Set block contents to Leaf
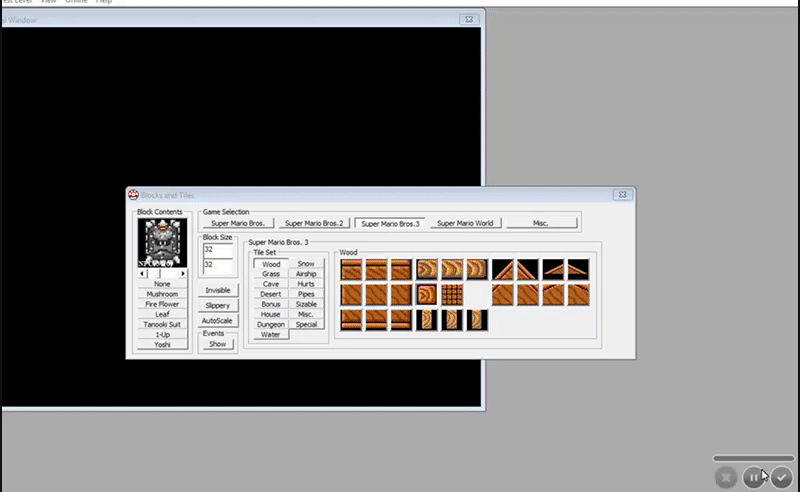Image resolution: width=800 pixels, height=492 pixels. click(x=162, y=314)
